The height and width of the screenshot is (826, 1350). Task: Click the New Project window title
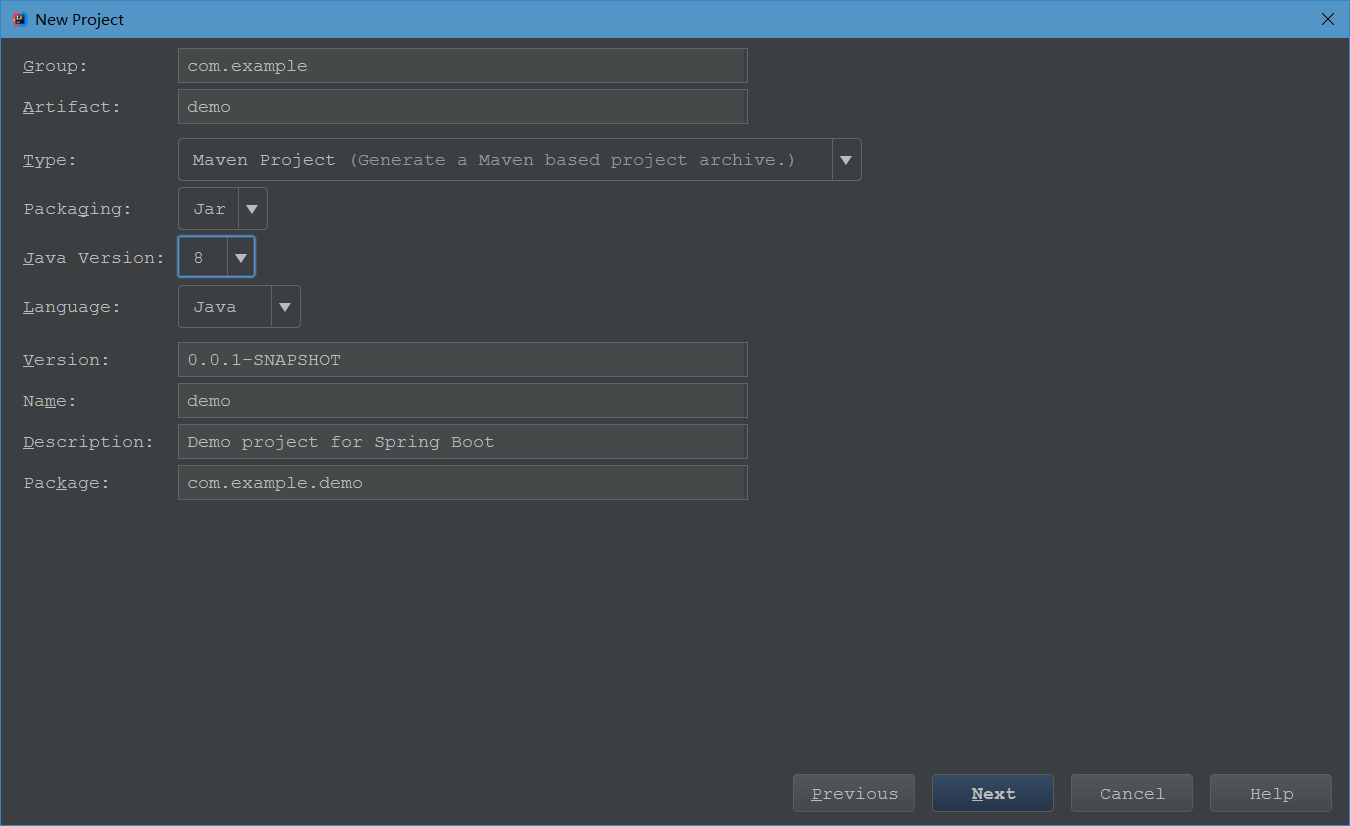(80, 20)
